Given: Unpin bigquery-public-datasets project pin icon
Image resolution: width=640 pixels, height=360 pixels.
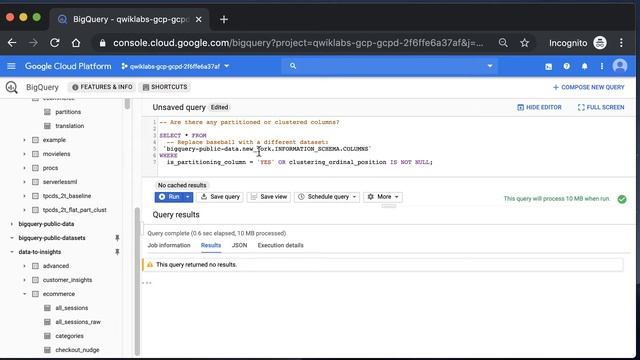Looking at the screenshot, I should [x=117, y=238].
